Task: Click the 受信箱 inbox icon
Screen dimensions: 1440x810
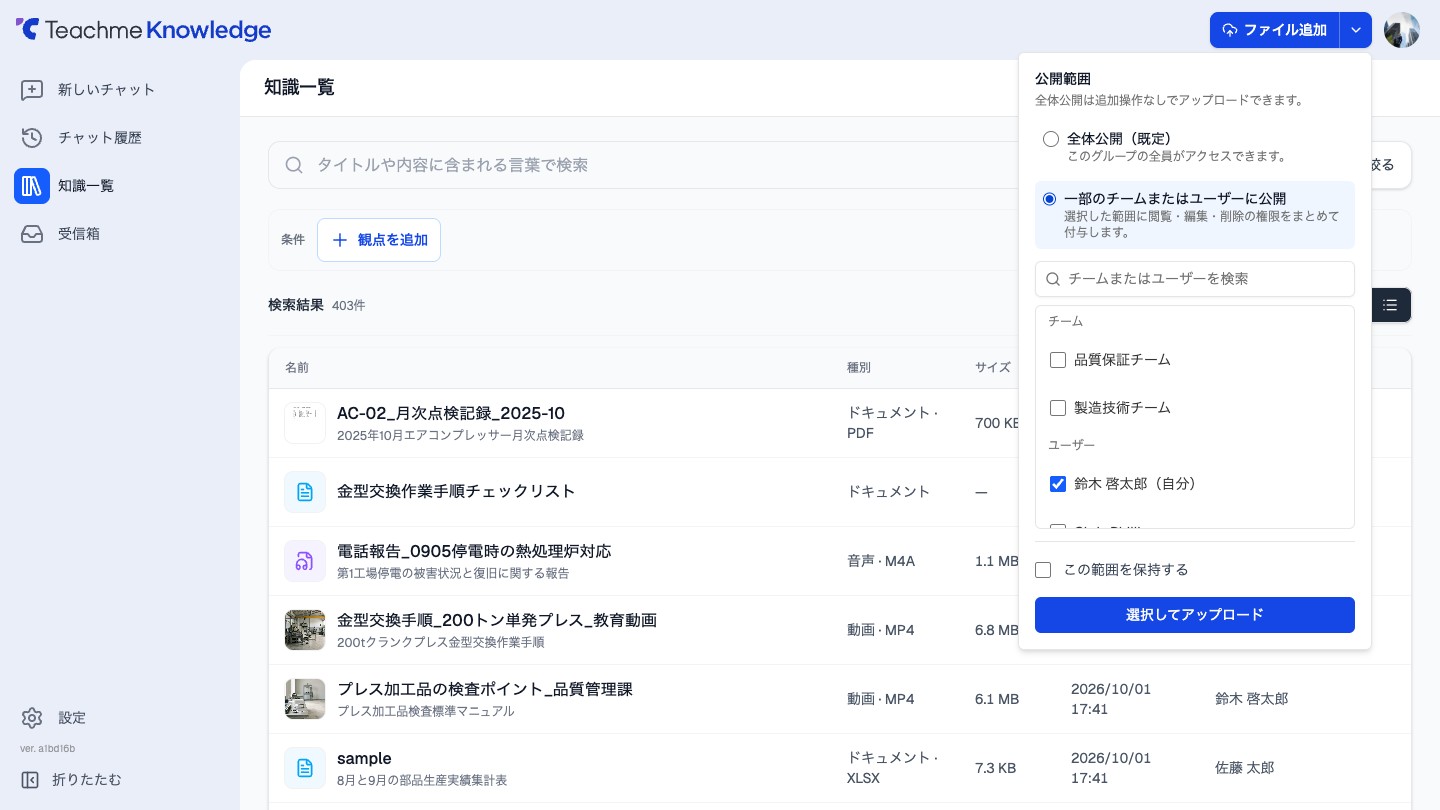Action: coord(32,234)
